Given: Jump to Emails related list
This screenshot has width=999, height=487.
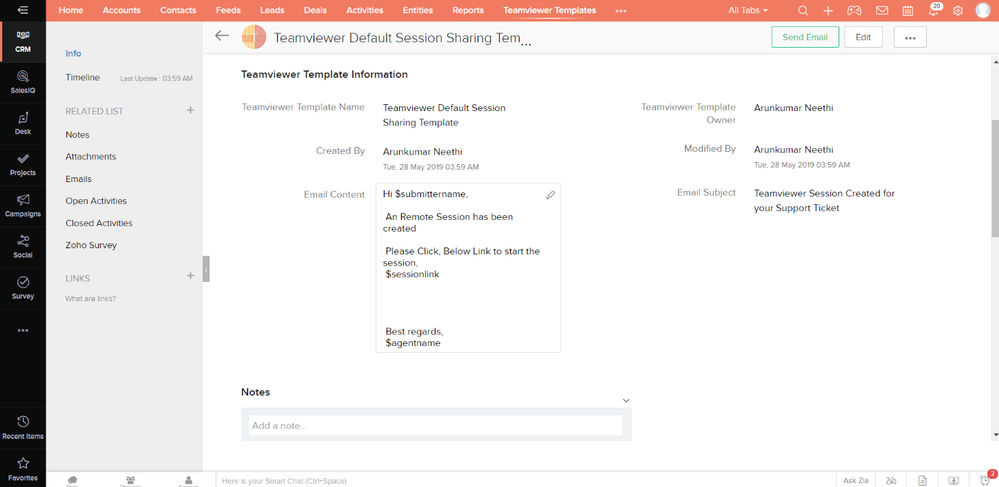Looking at the screenshot, I should 78,179.
